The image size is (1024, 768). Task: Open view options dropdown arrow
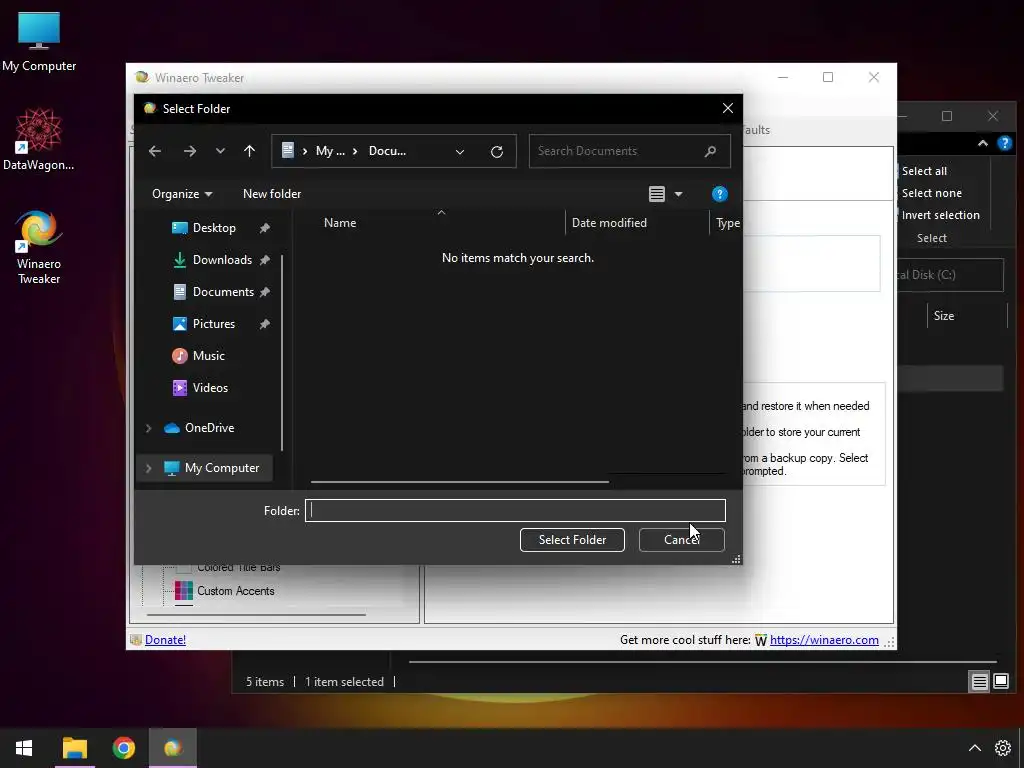pos(679,194)
